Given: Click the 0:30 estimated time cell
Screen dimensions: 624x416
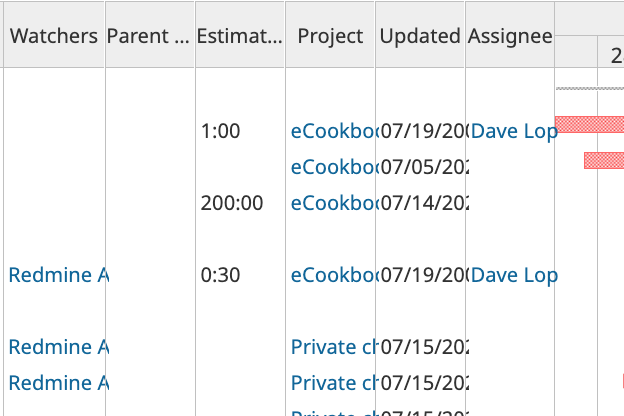Looking at the screenshot, I should tap(220, 275).
